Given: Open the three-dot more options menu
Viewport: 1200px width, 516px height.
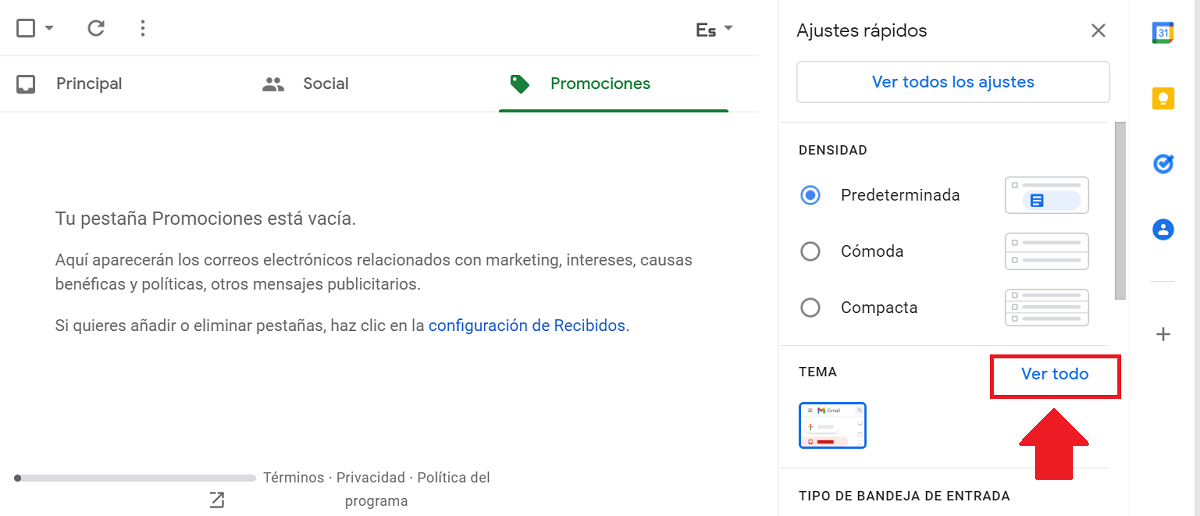Looking at the screenshot, I should pos(143,28).
